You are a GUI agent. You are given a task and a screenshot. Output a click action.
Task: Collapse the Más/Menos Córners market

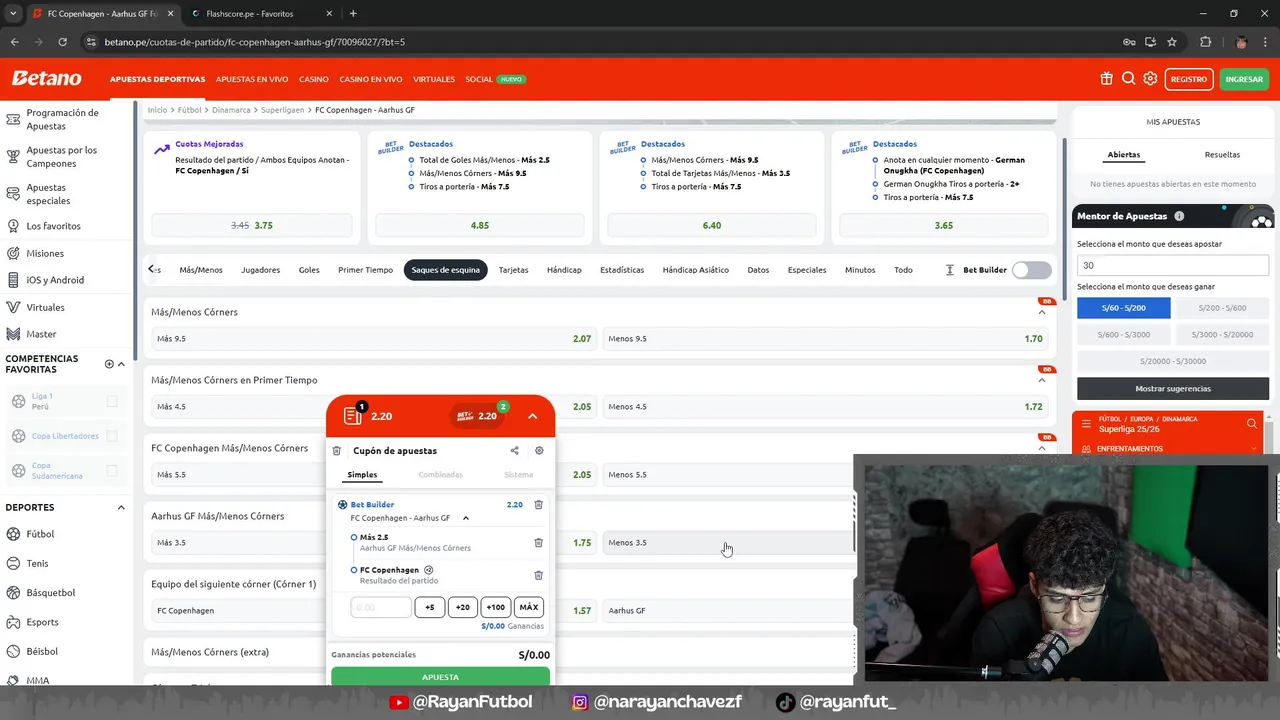[1041, 312]
